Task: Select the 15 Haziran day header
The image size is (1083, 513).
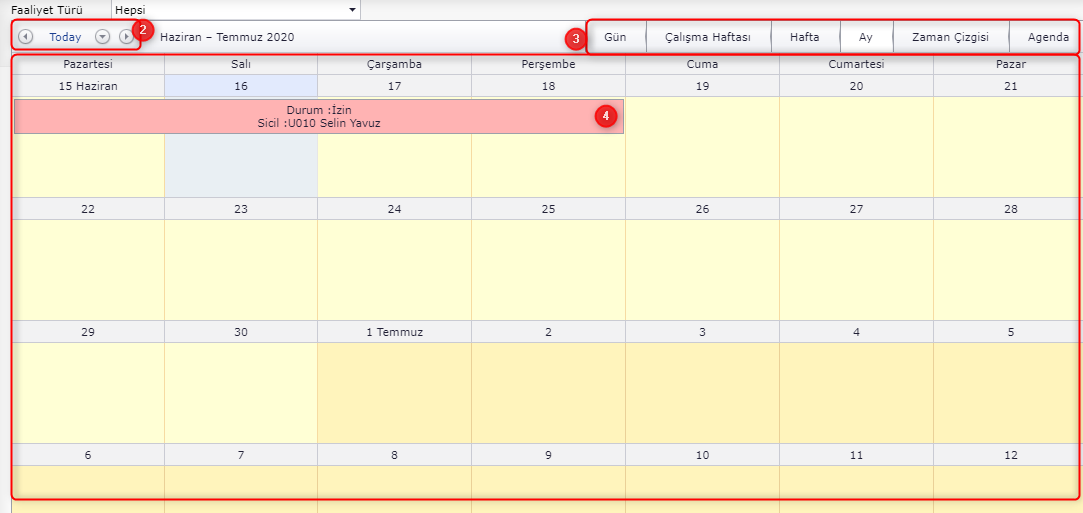Action: 88,86
